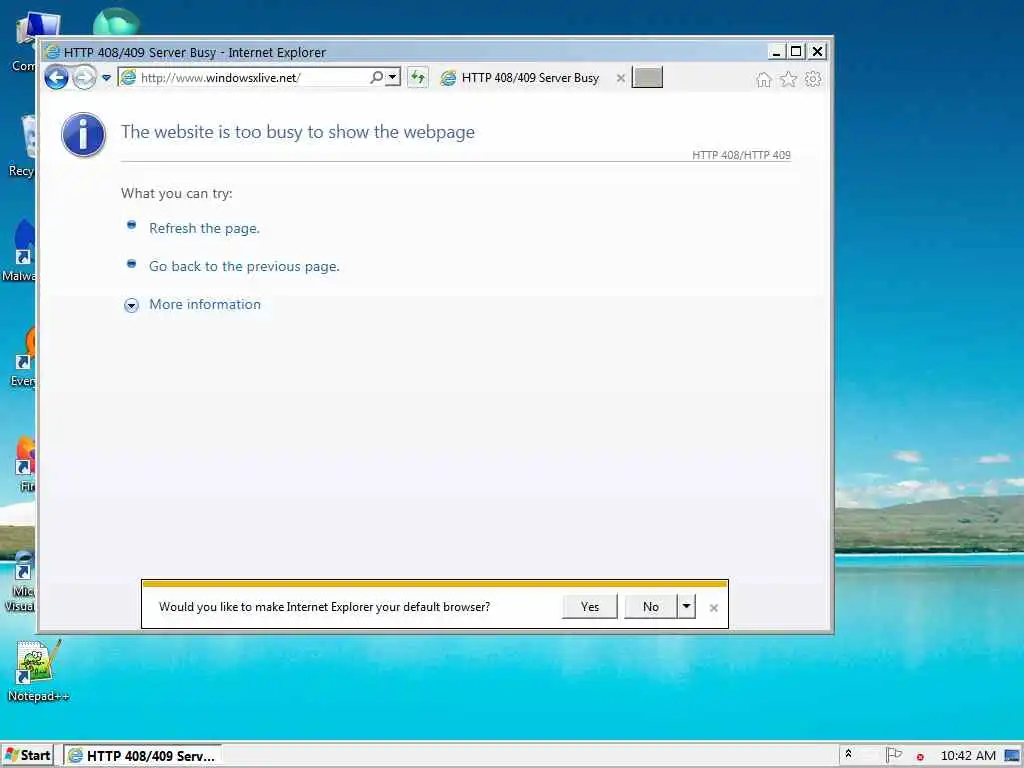Viewport: 1024px width, 768px height.
Task: Select the Microsoft Visual desktop shortcut
Action: 20,581
